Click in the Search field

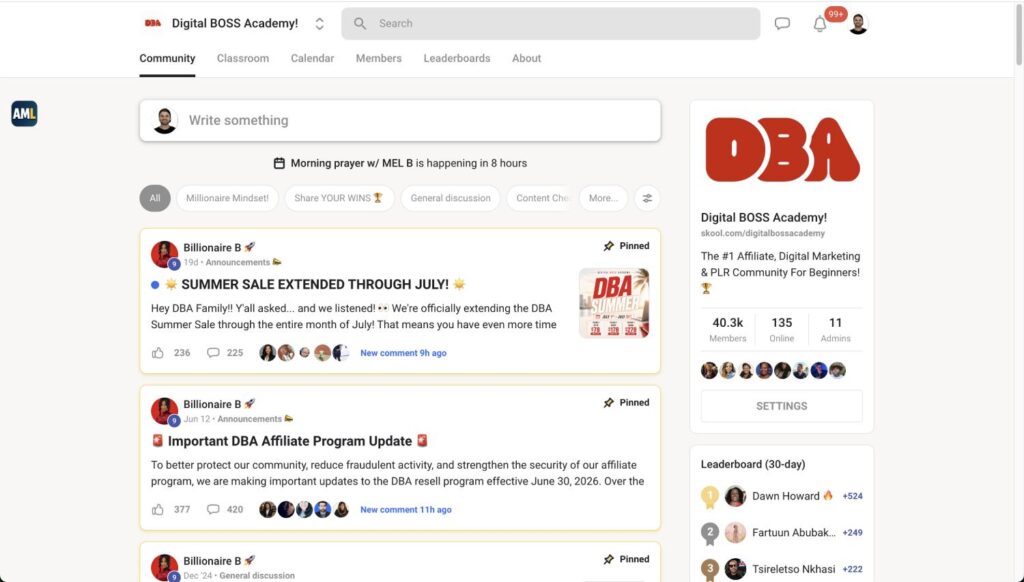[x=551, y=24]
